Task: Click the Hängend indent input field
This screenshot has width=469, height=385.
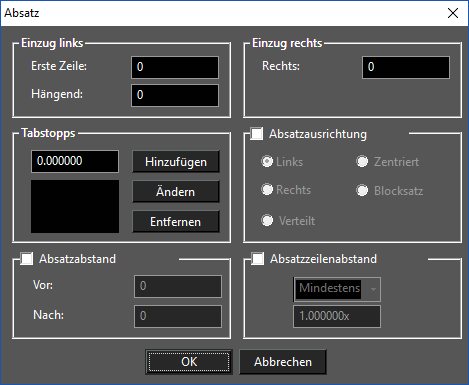Action: (x=175, y=95)
